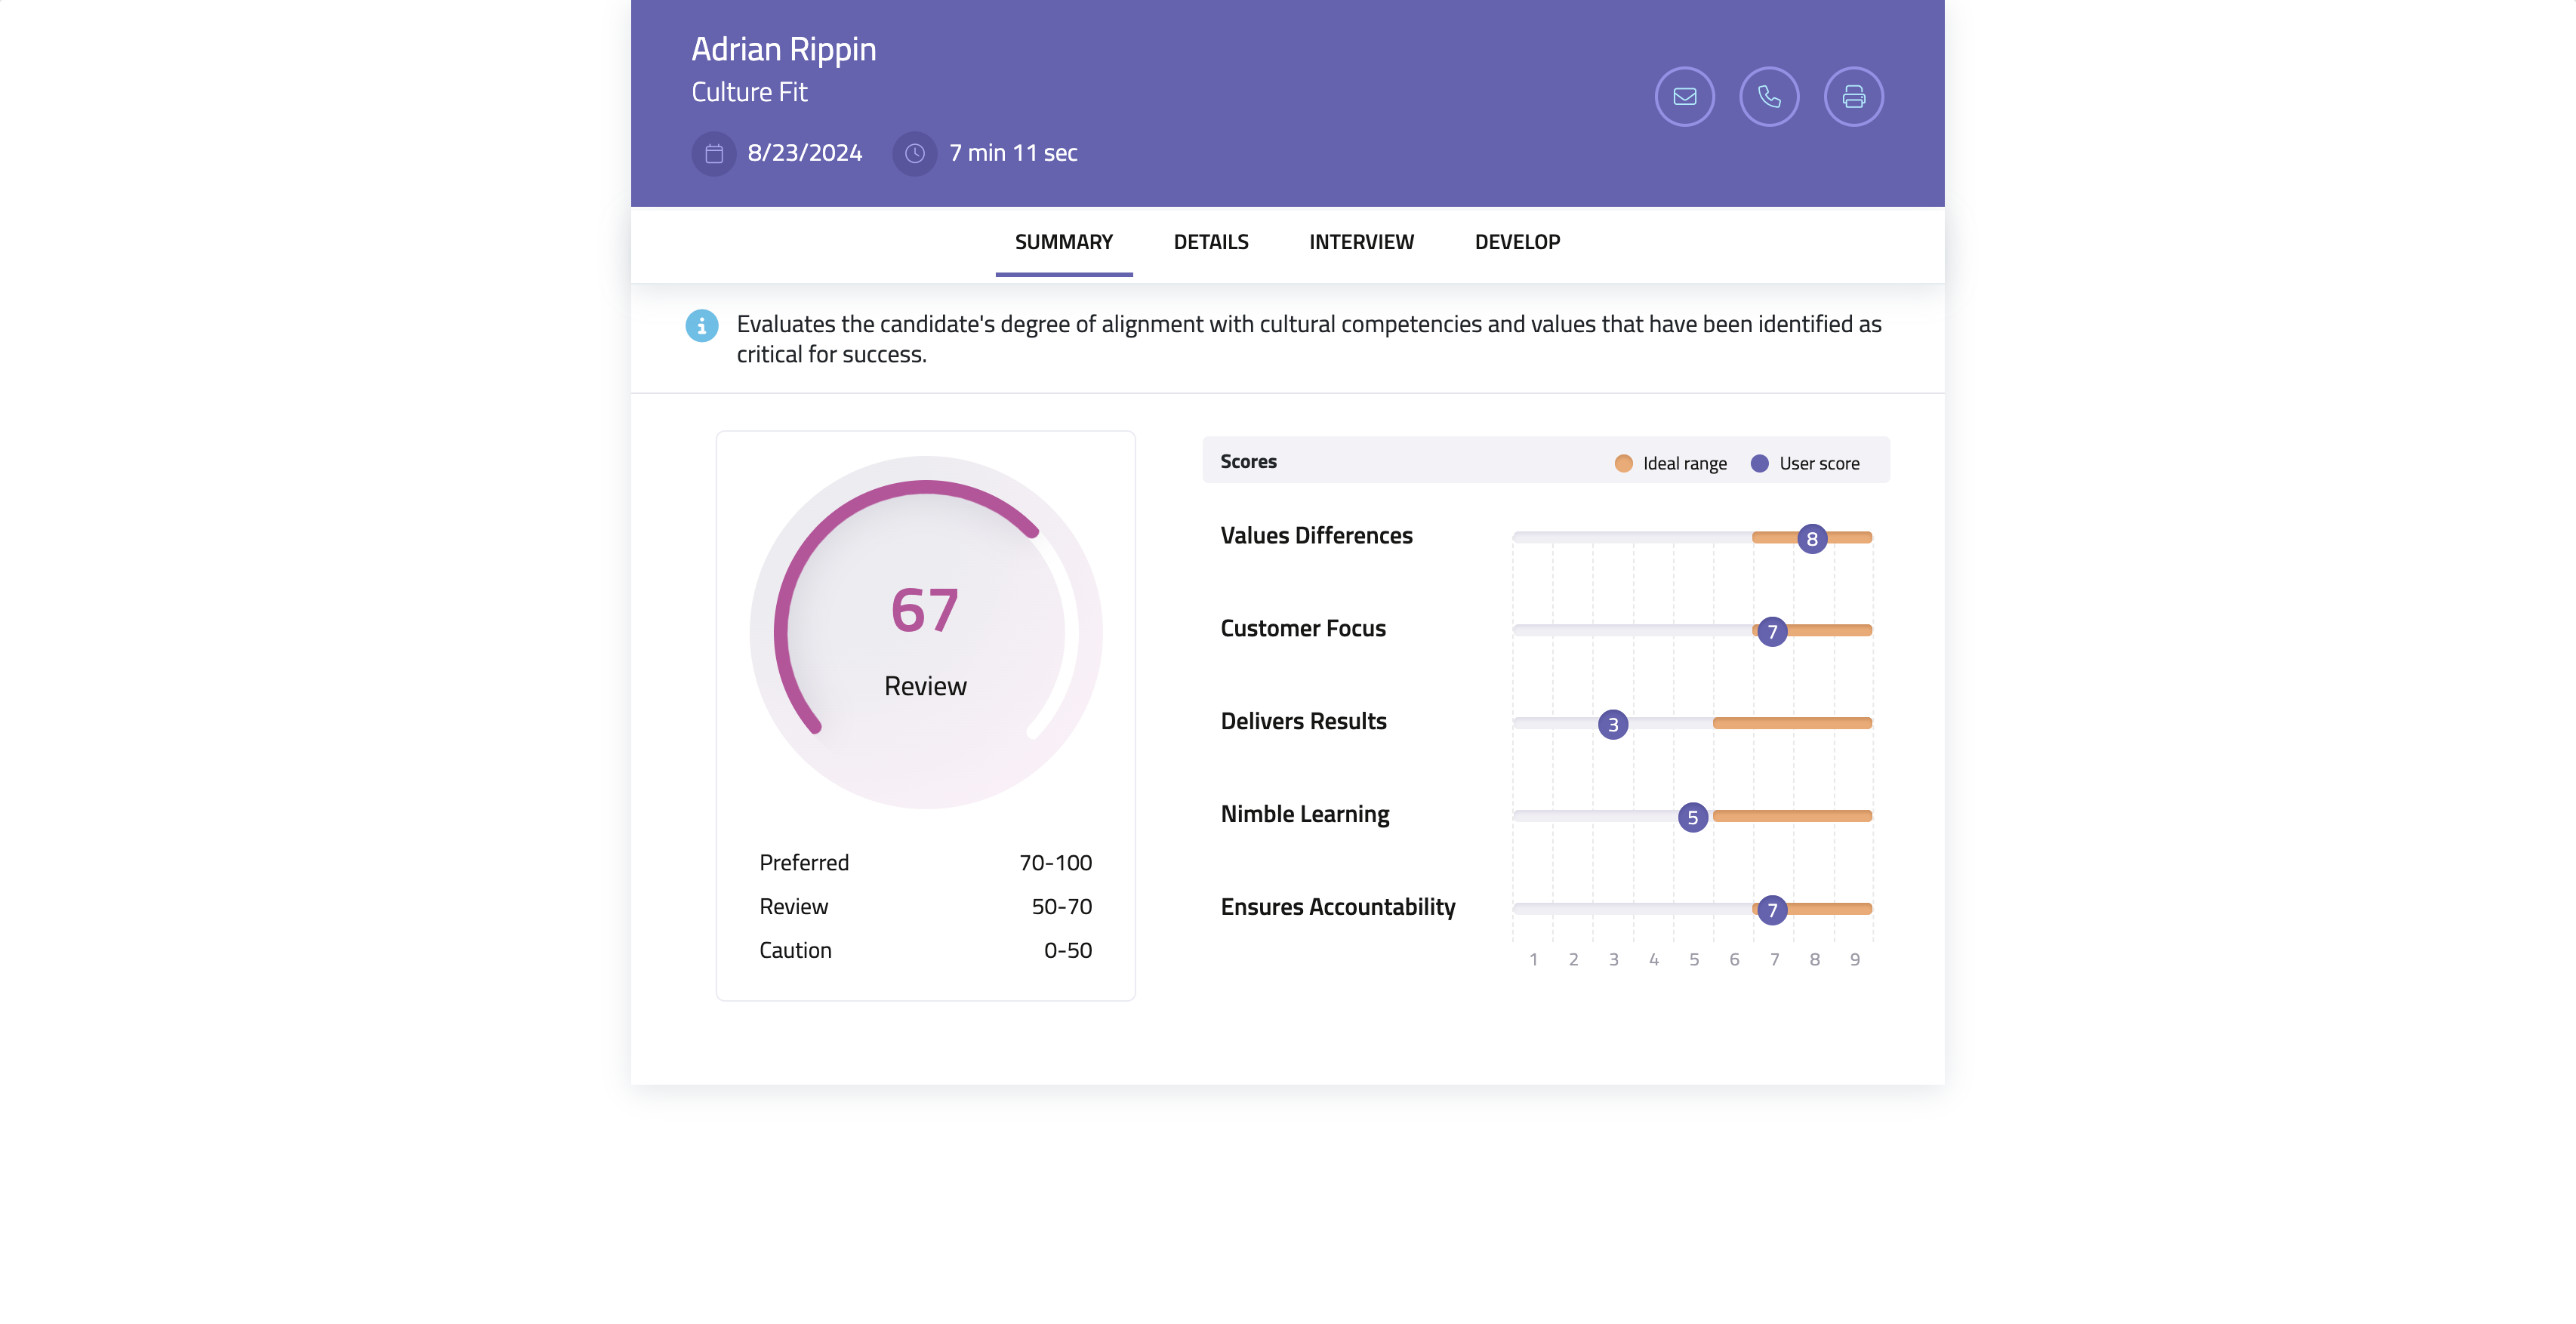This screenshot has width=2576, height=1324.
Task: Open the Interview tab
Action: coord(1361,243)
